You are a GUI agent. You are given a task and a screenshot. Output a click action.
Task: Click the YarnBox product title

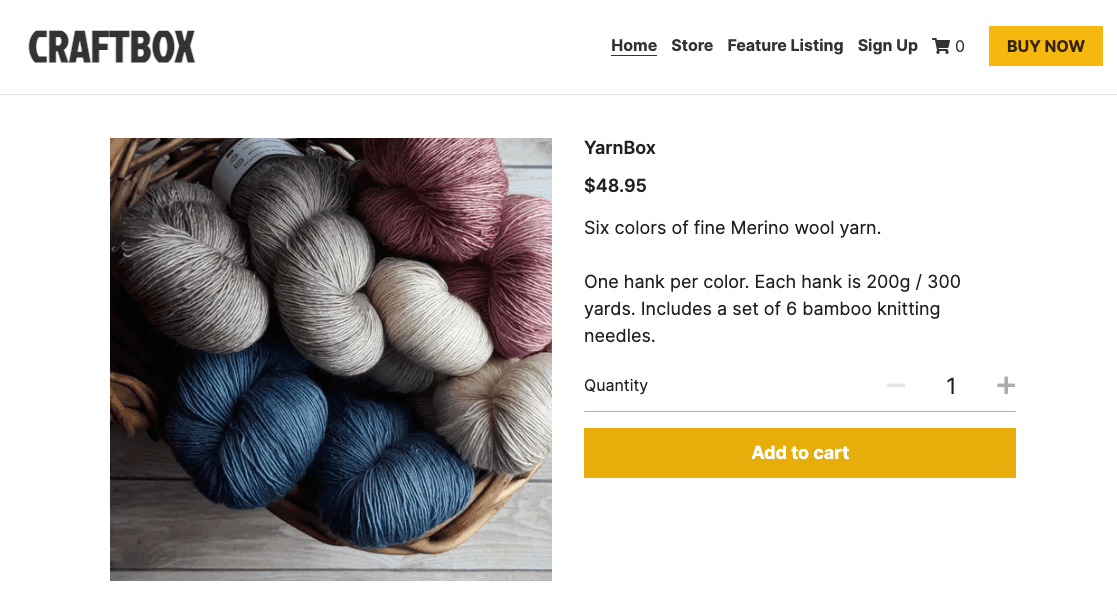coord(620,147)
